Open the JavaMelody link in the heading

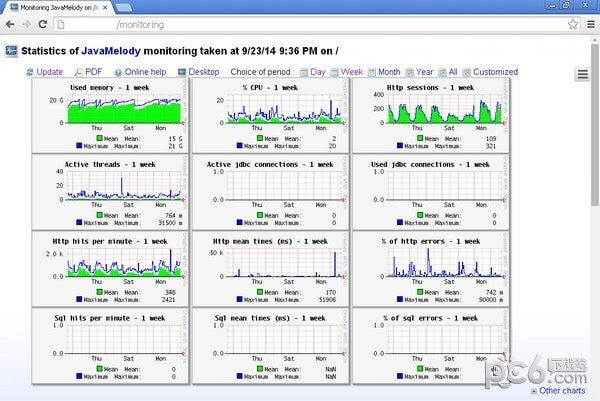click(111, 51)
